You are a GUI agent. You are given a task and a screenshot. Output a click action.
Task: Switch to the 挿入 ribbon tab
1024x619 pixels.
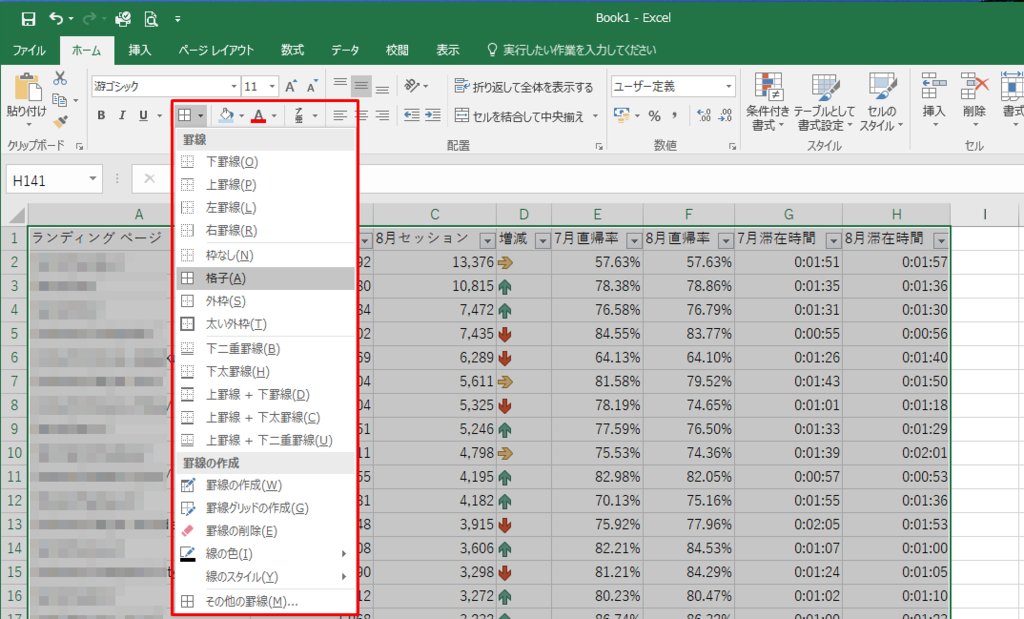pyautogui.click(x=139, y=50)
